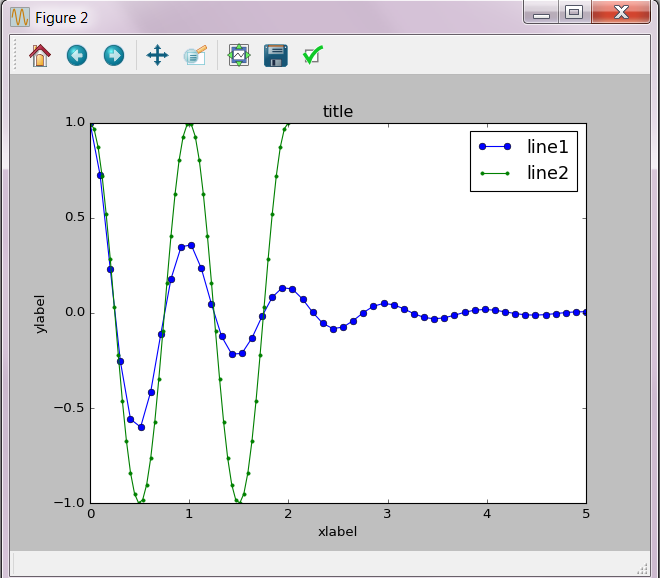This screenshot has width=660, height=578.
Task: Save the figure with floppy icon
Action: pos(276,55)
